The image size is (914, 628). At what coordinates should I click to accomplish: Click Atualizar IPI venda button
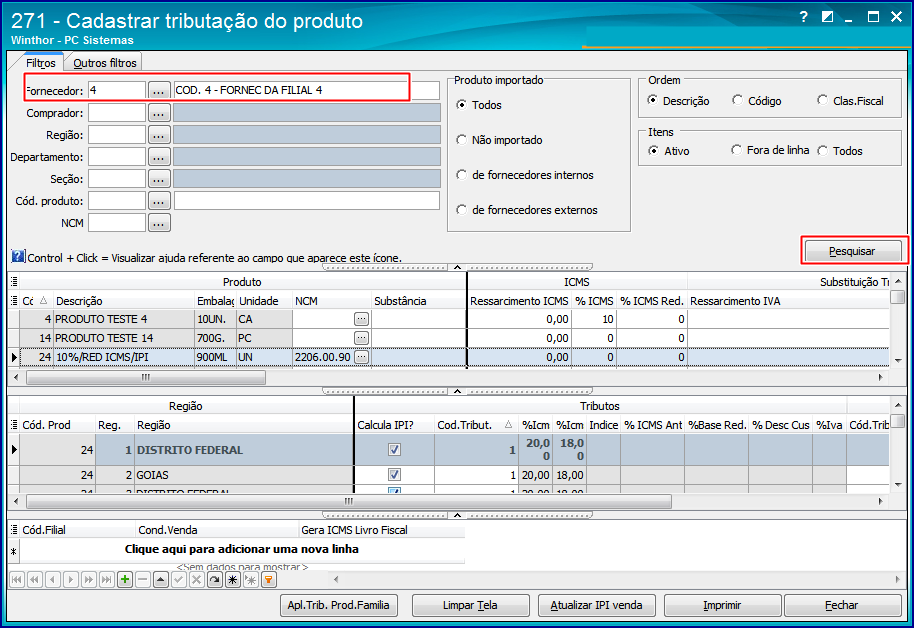point(596,605)
